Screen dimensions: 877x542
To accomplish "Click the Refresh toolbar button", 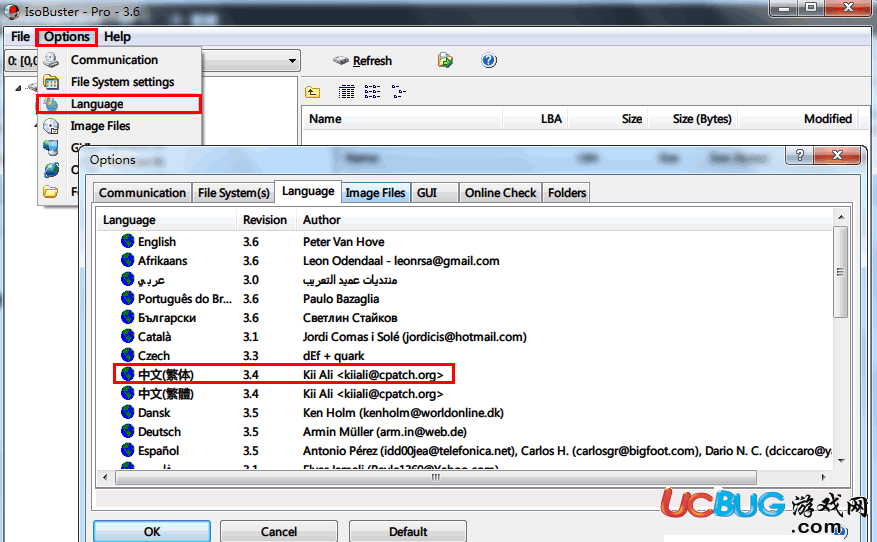I will click(362, 60).
